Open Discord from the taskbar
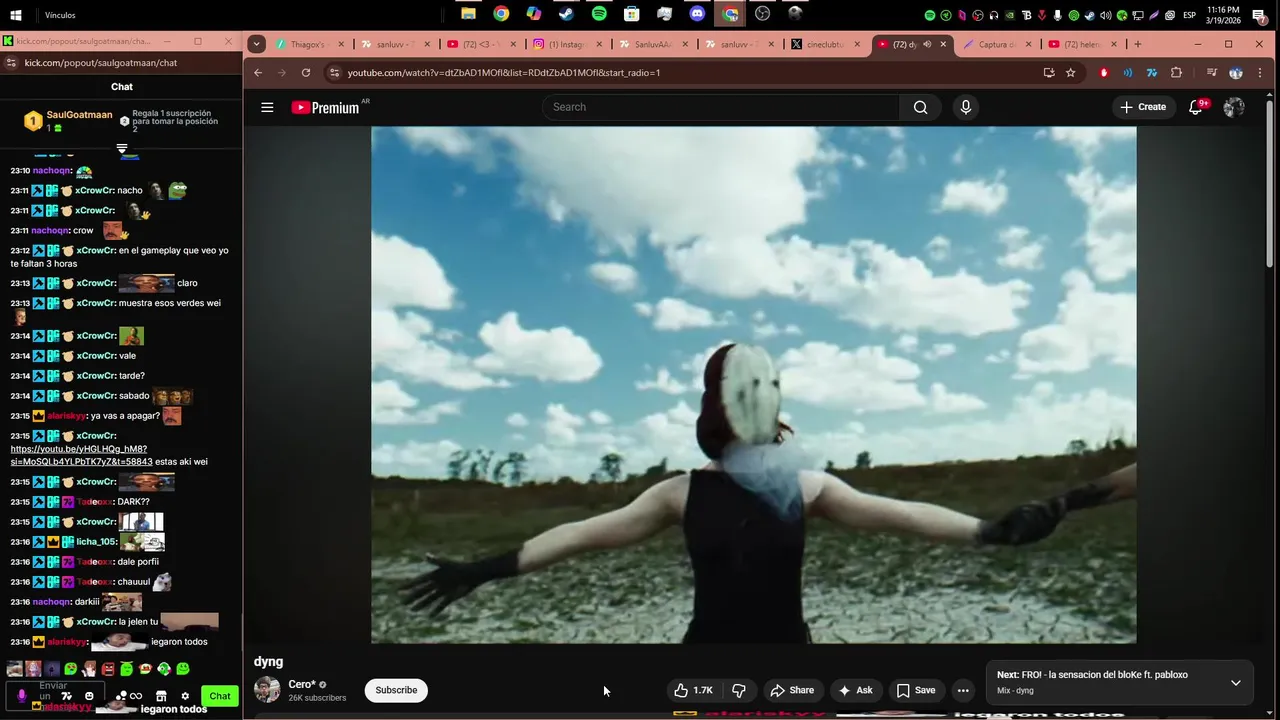 [x=697, y=14]
